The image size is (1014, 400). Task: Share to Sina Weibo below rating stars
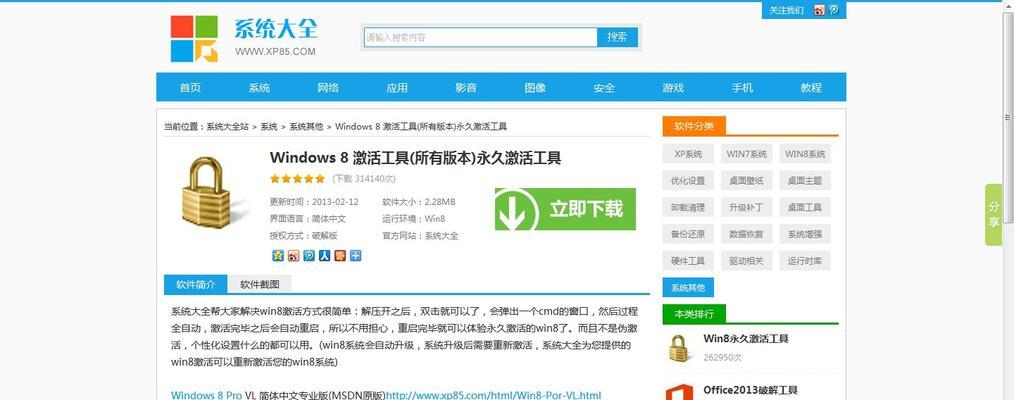click(x=294, y=256)
